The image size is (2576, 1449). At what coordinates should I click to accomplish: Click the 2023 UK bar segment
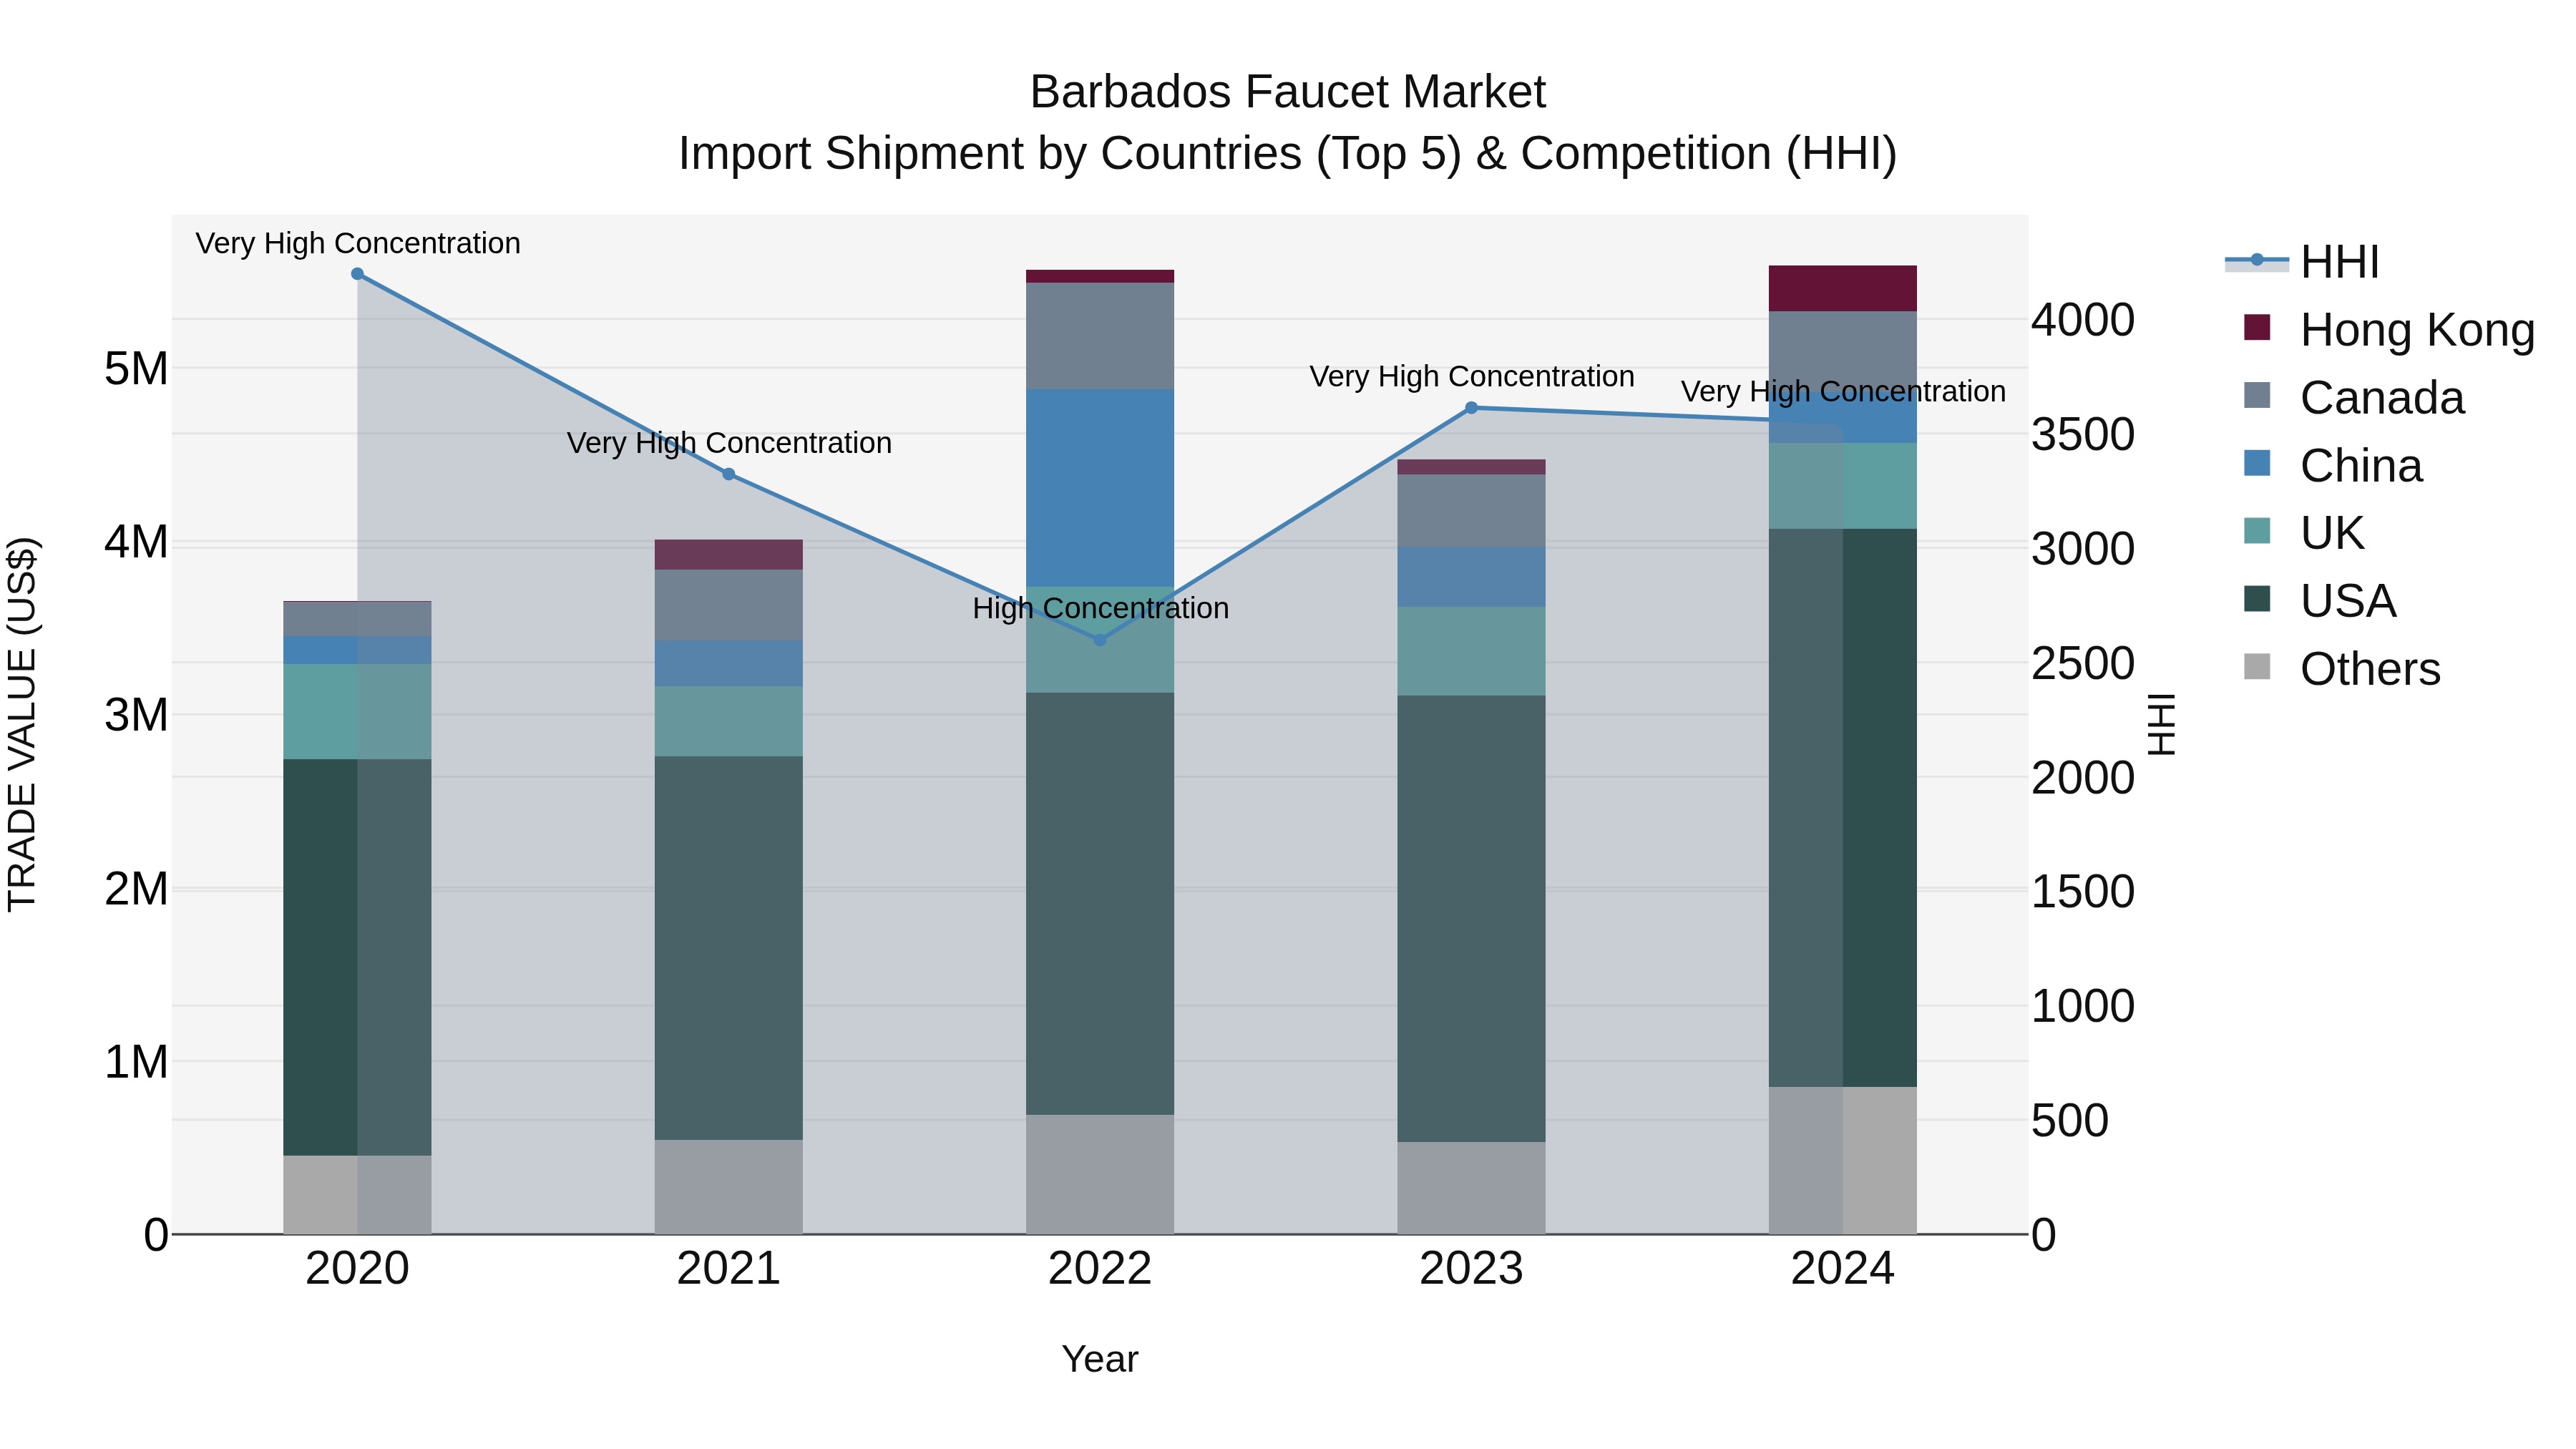pos(1471,652)
